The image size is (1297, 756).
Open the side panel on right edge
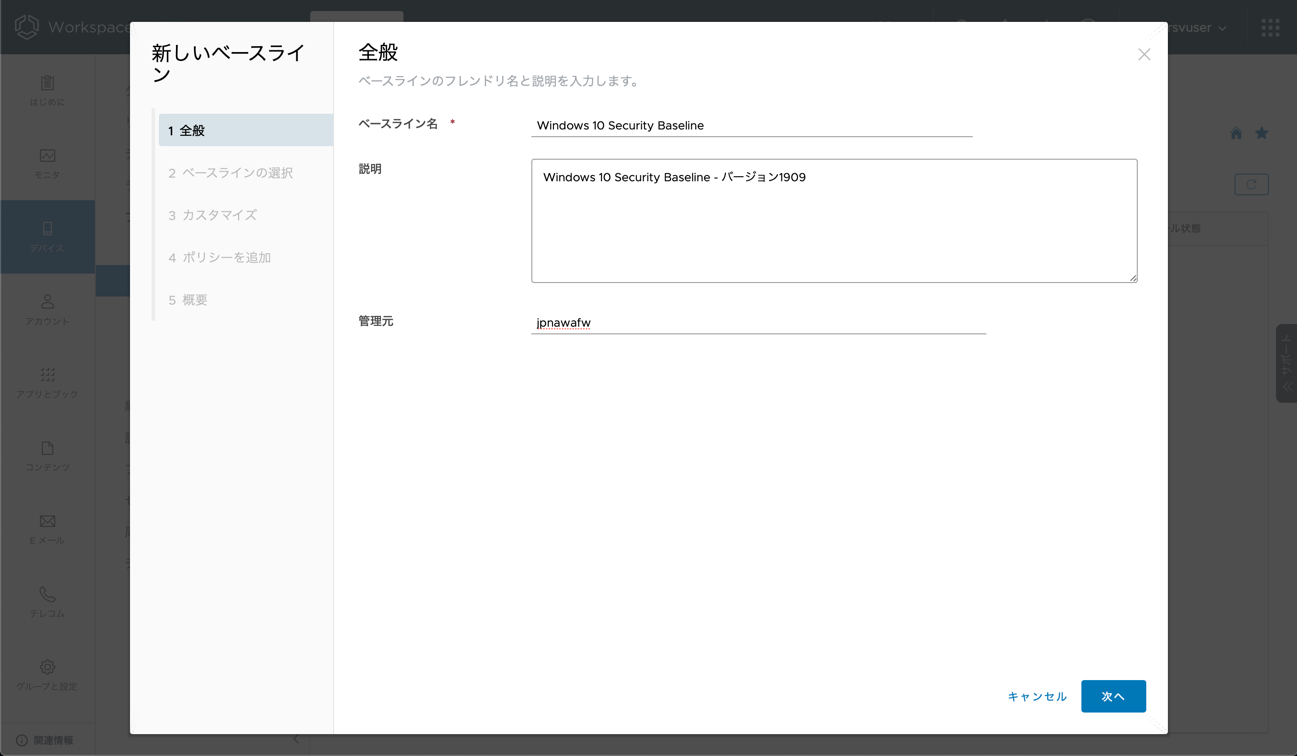[1286, 364]
